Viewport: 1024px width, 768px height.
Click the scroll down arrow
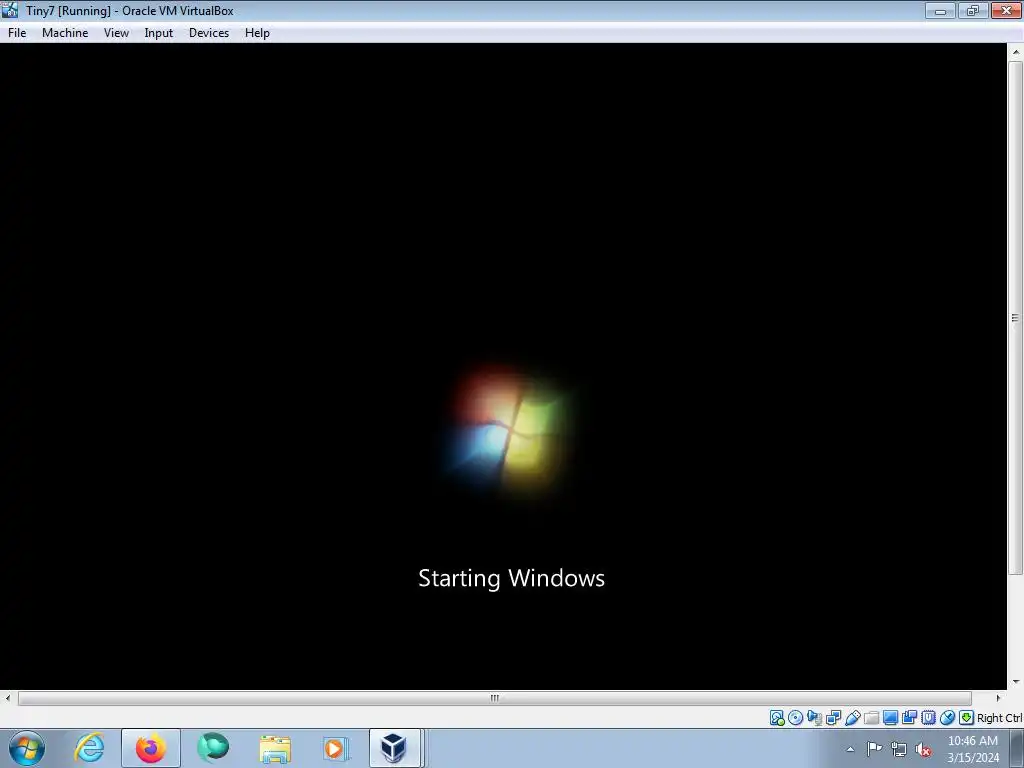[1016, 682]
